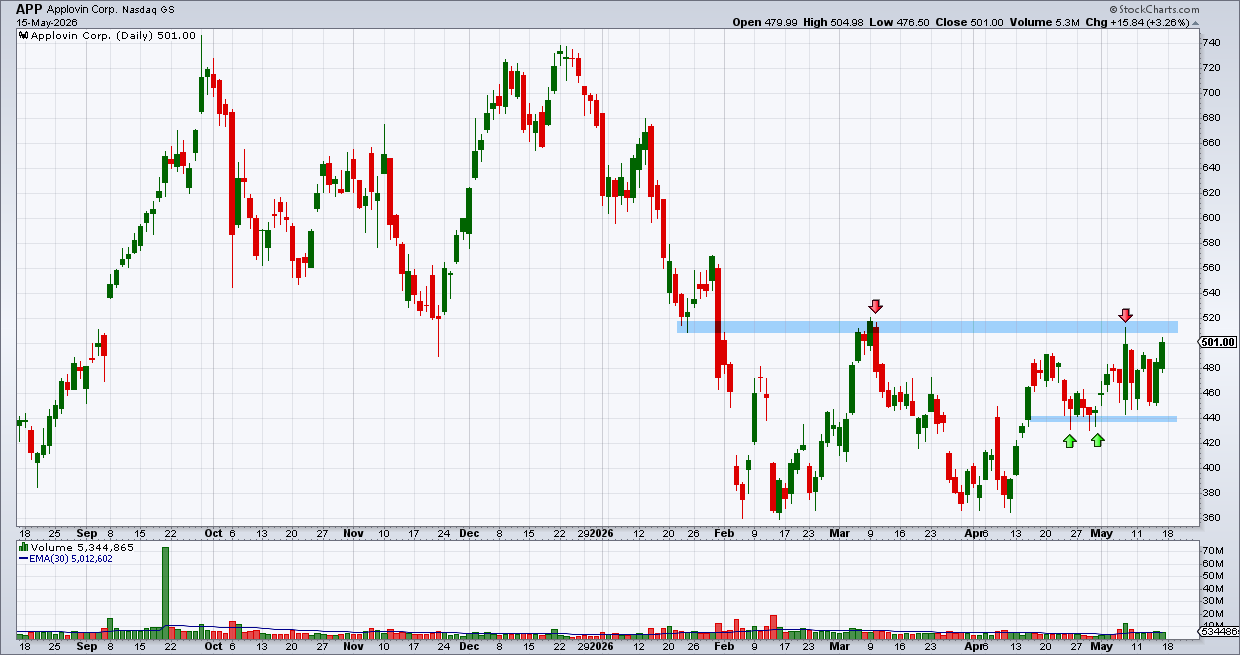Select the 5344865 volume tag on the volume axis

(x=1218, y=631)
